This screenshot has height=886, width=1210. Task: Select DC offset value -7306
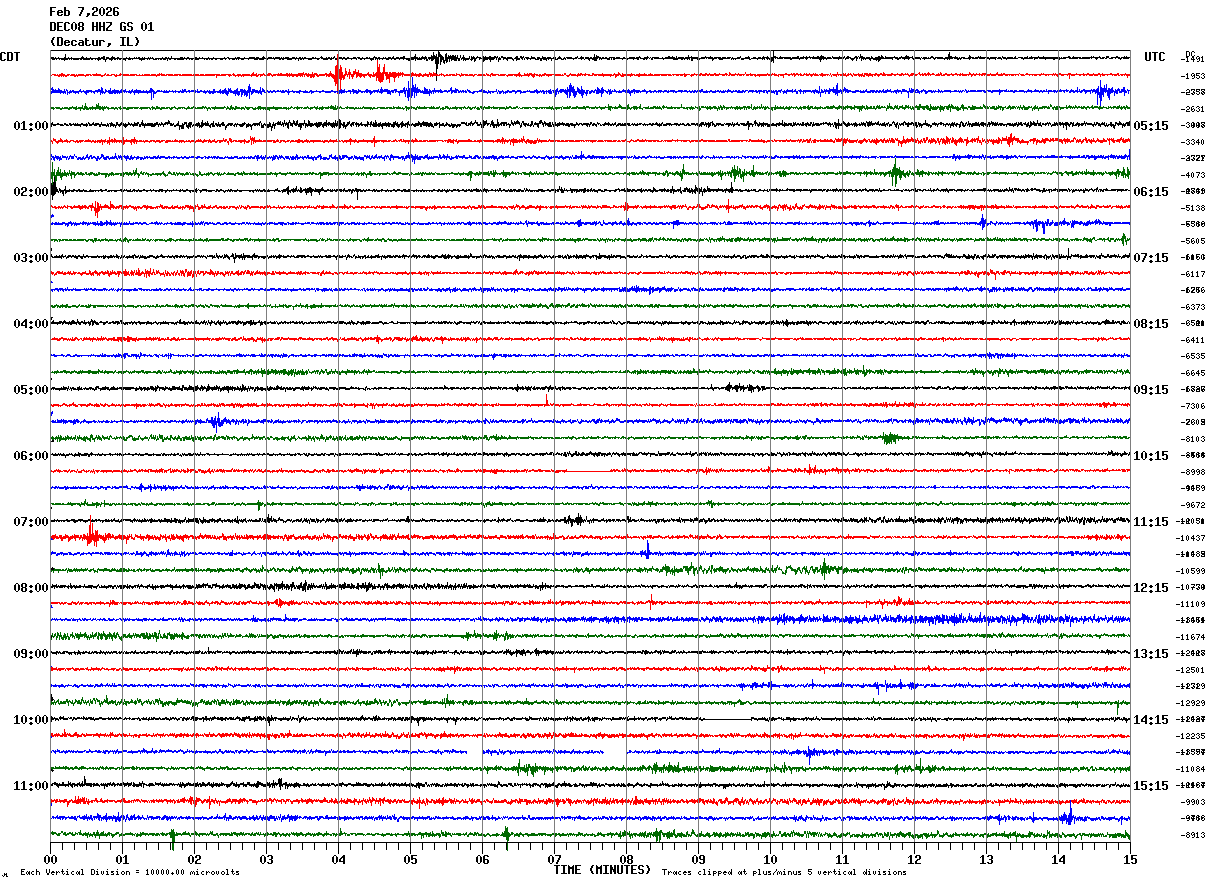[x=1193, y=406]
